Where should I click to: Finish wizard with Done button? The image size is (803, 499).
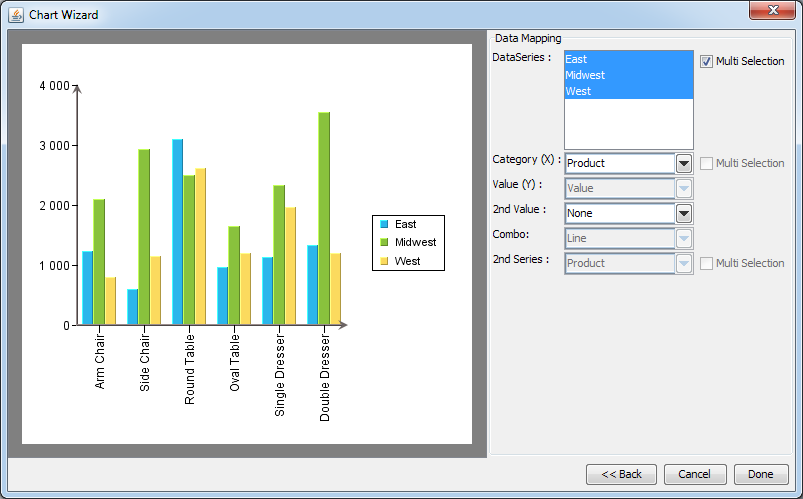760,474
